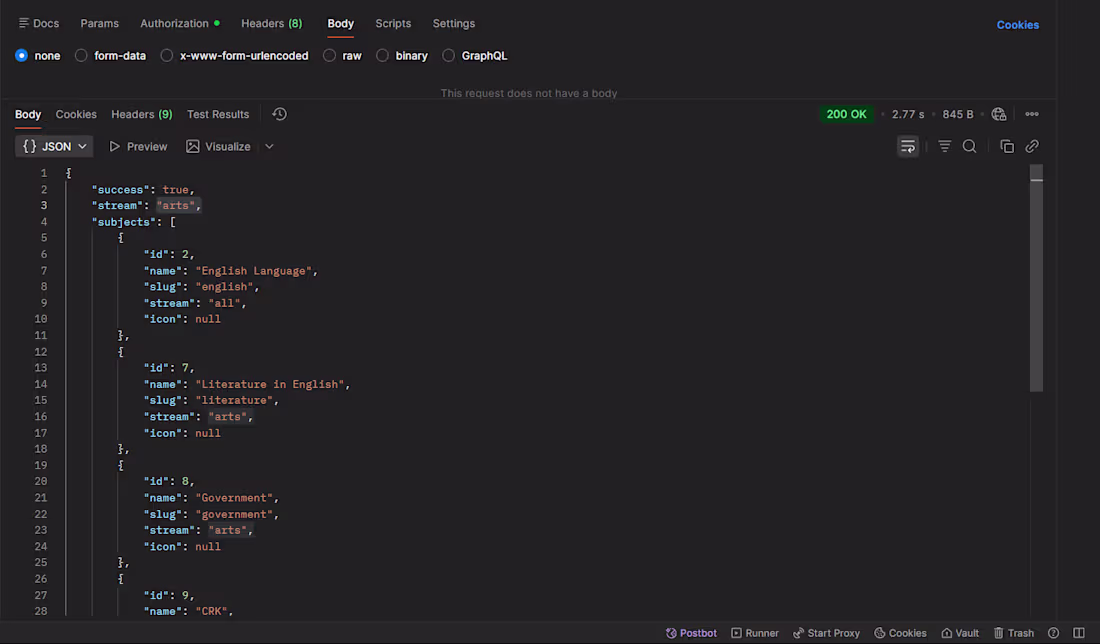Open response Headers (9) tab

pos(142,114)
